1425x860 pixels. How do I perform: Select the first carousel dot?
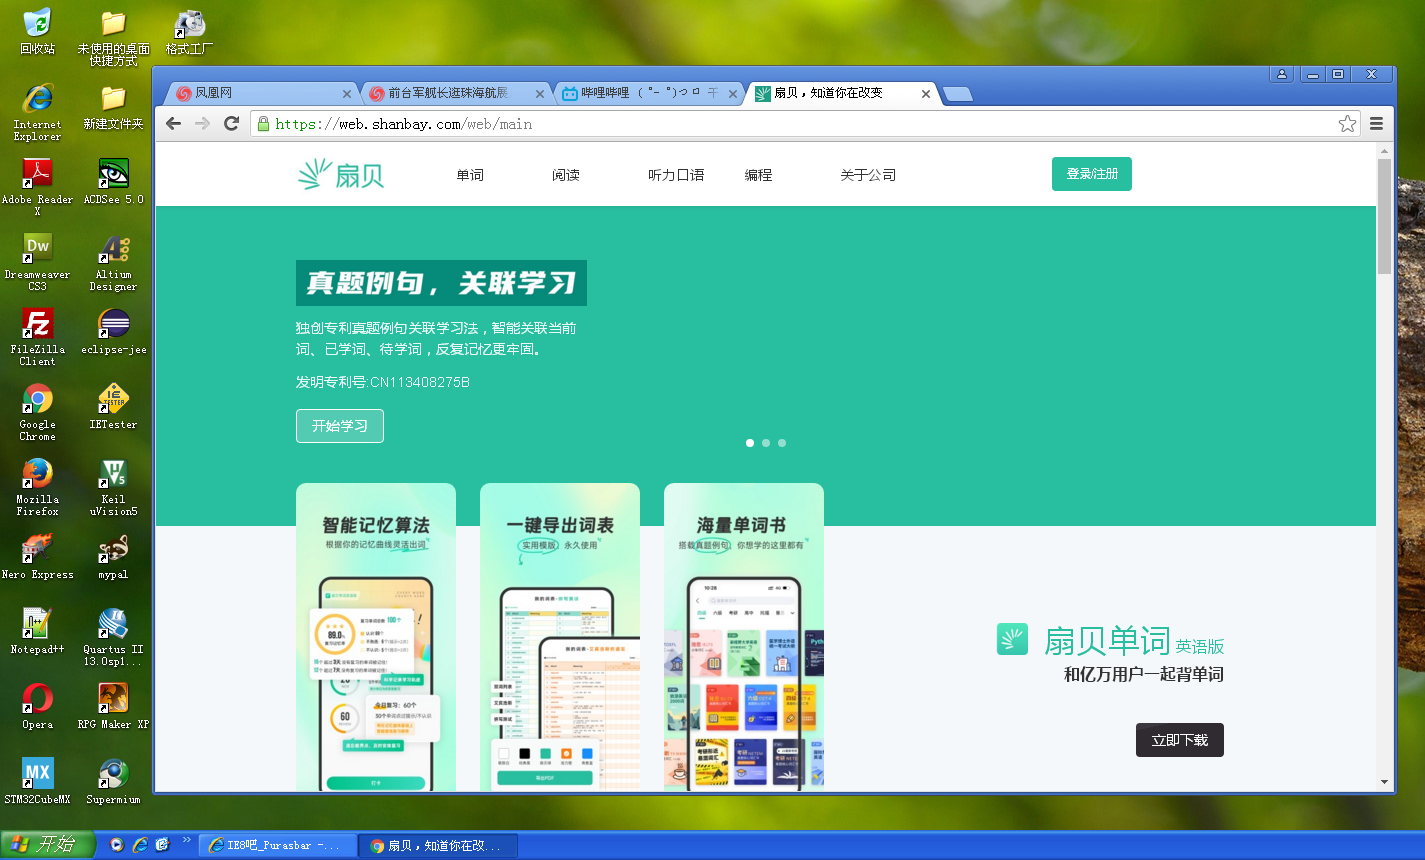[x=750, y=443]
